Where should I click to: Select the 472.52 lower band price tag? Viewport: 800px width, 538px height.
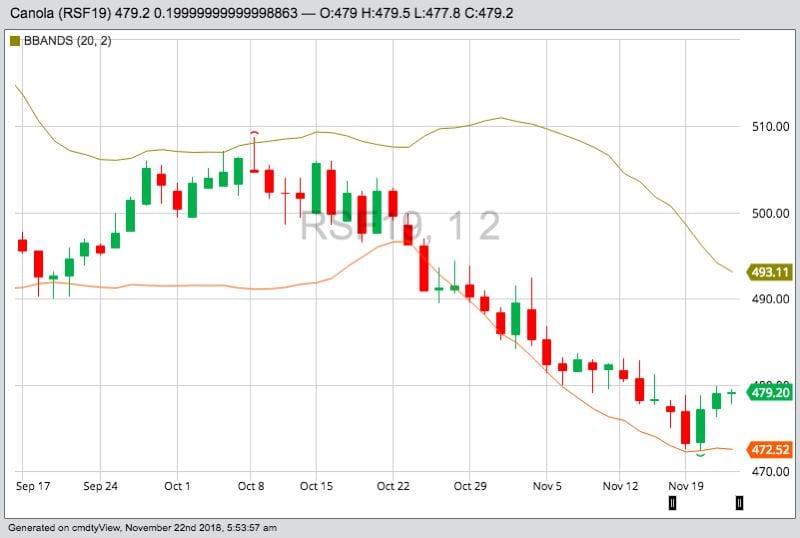tap(770, 450)
